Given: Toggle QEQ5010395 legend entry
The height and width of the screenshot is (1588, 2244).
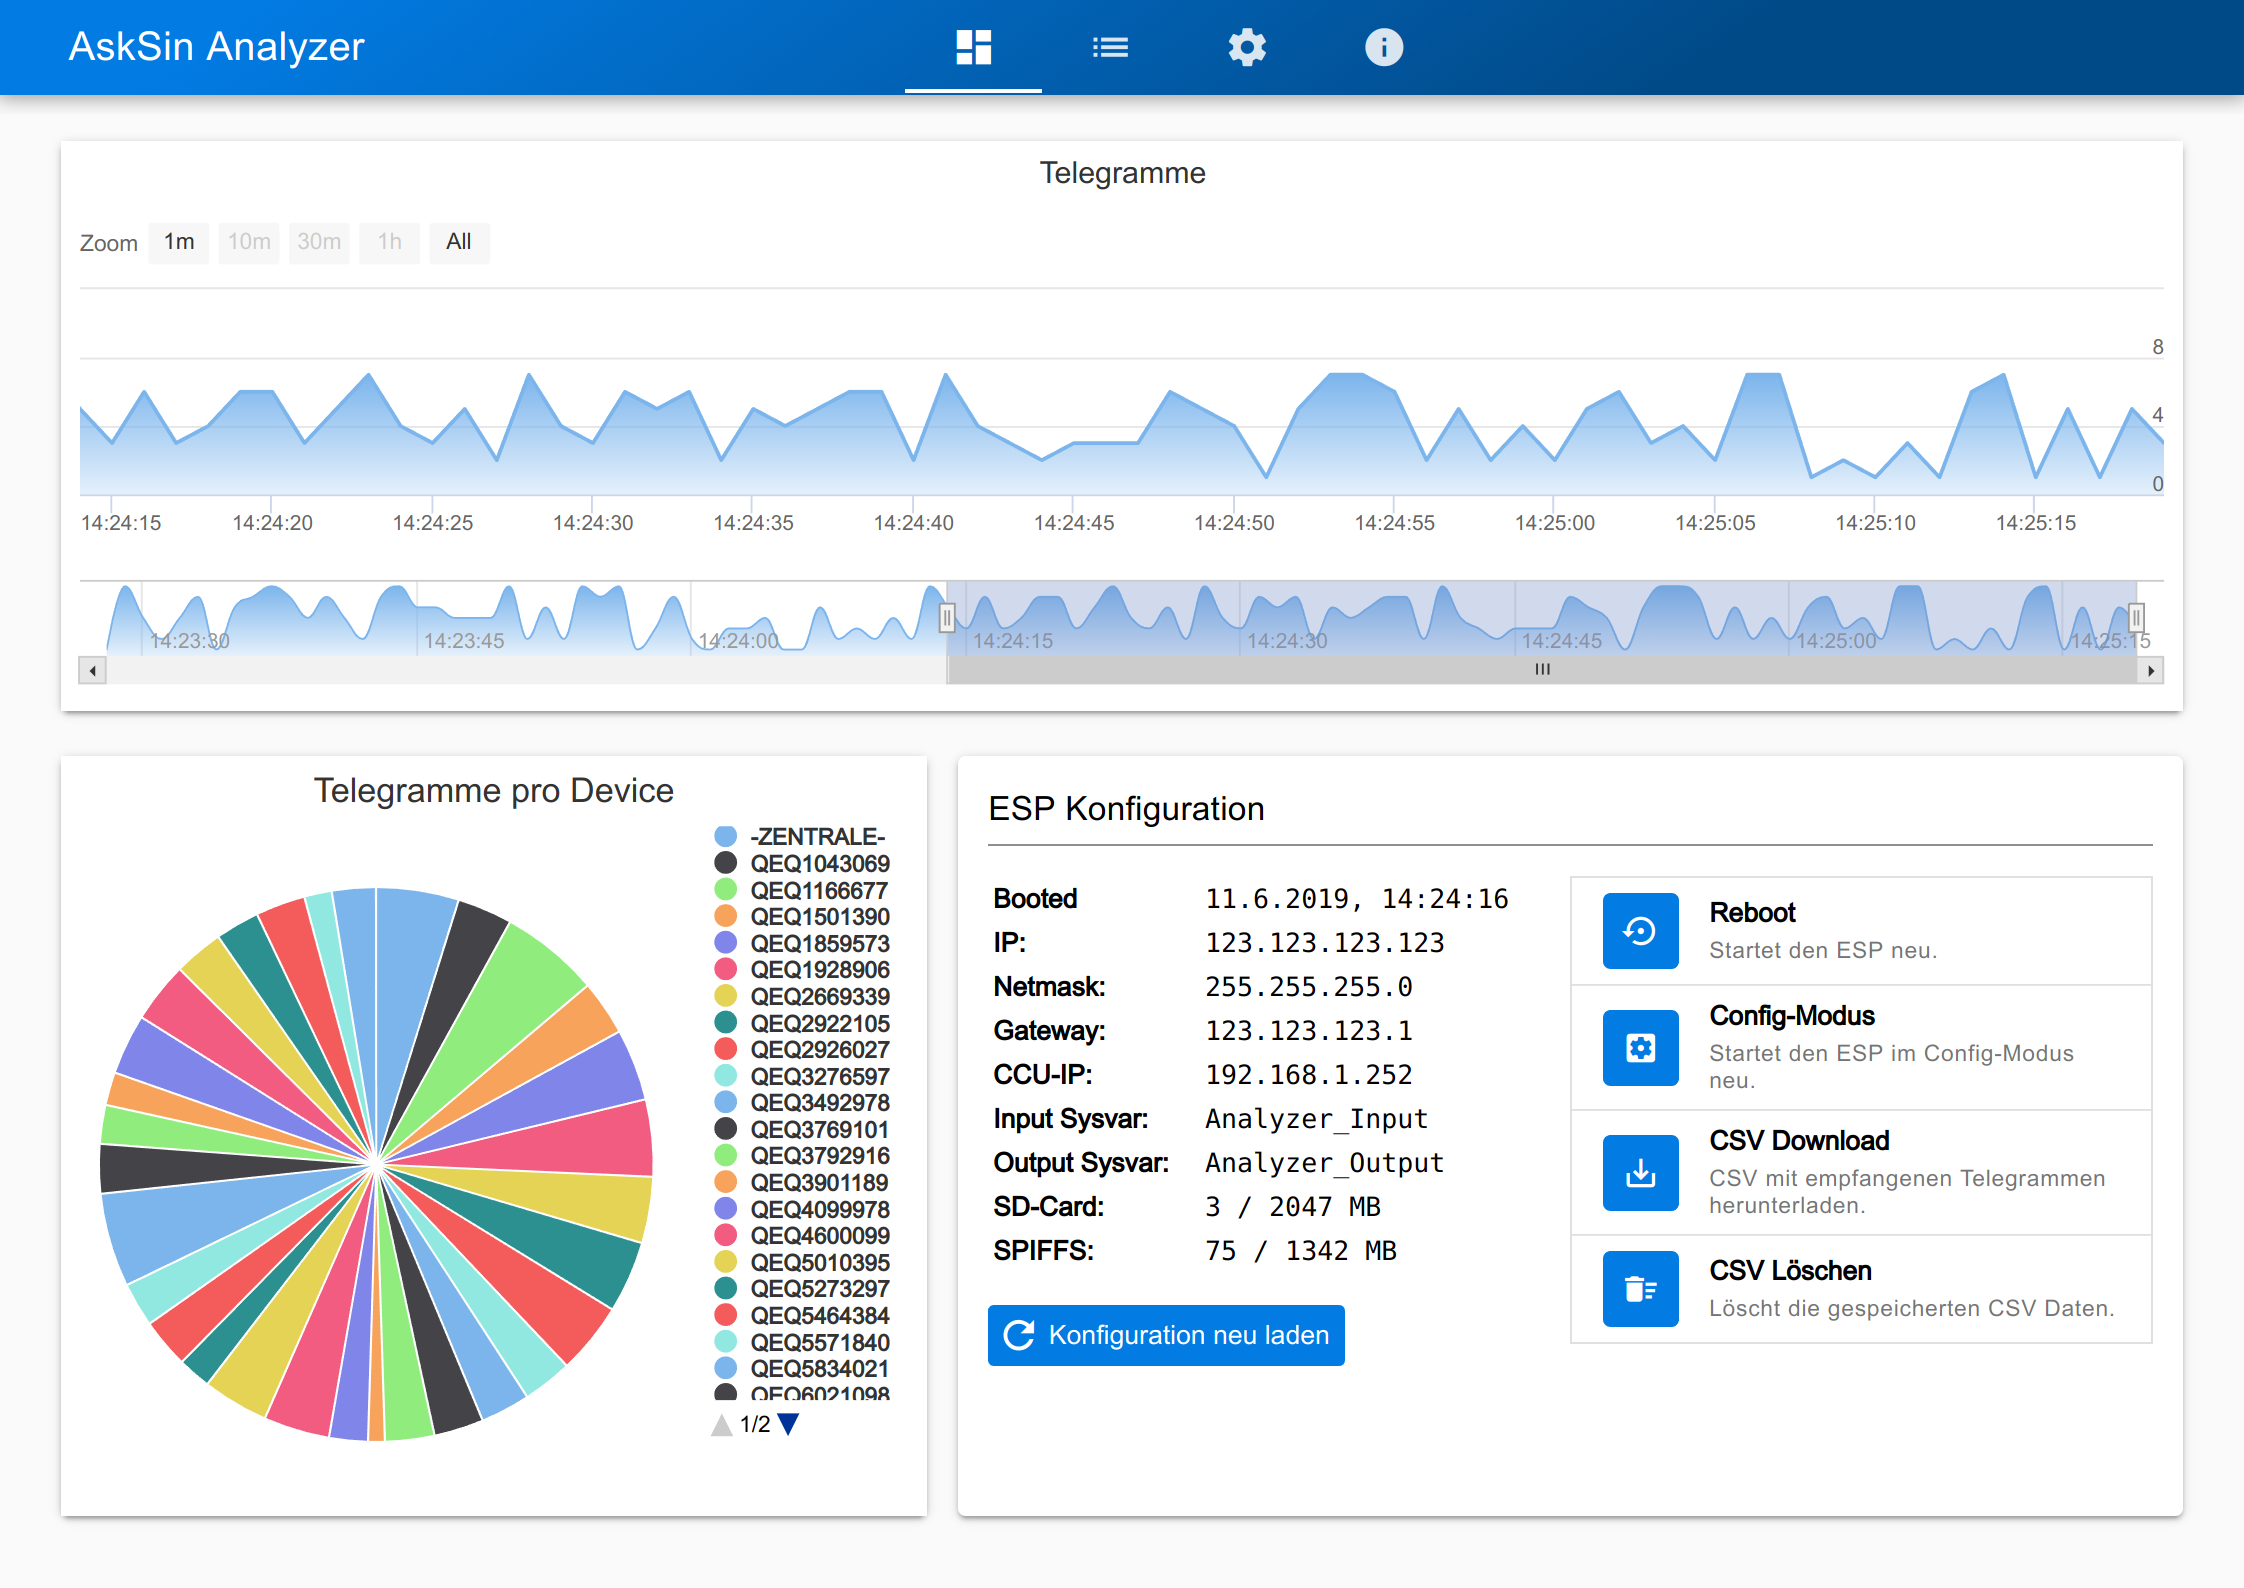Looking at the screenshot, I should coord(802,1262).
